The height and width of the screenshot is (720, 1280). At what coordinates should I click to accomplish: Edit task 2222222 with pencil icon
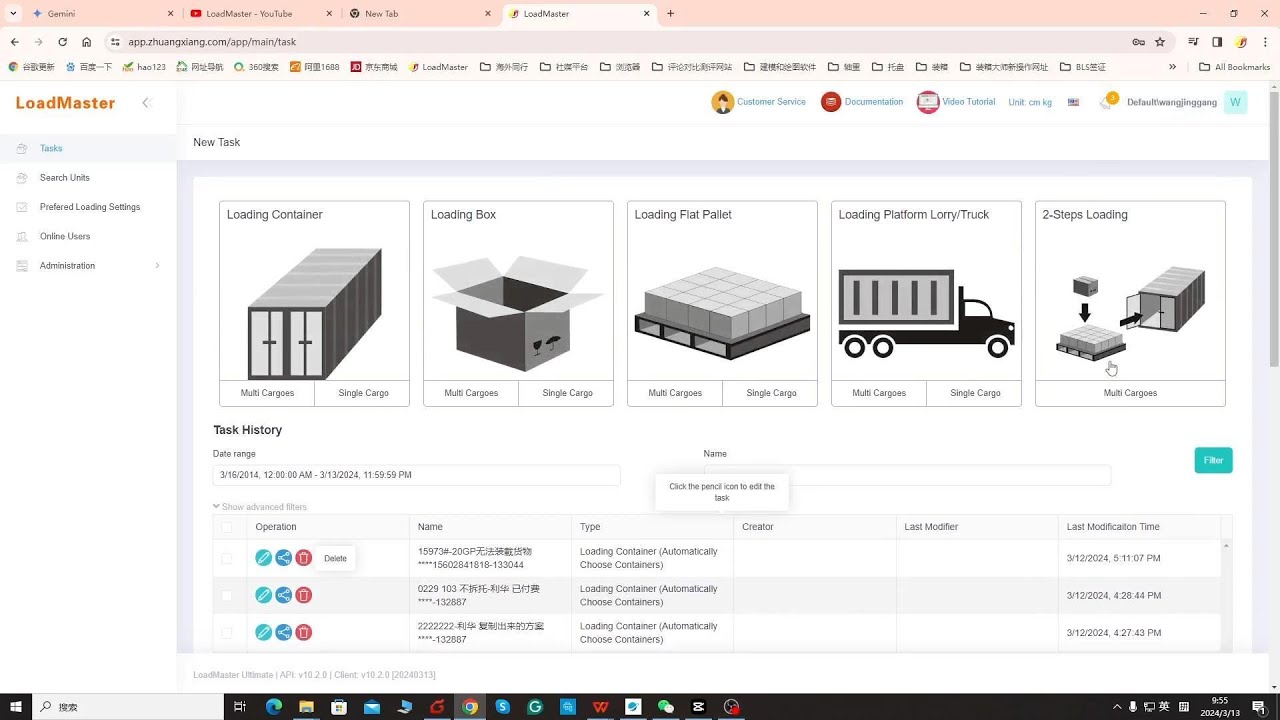[264, 632]
